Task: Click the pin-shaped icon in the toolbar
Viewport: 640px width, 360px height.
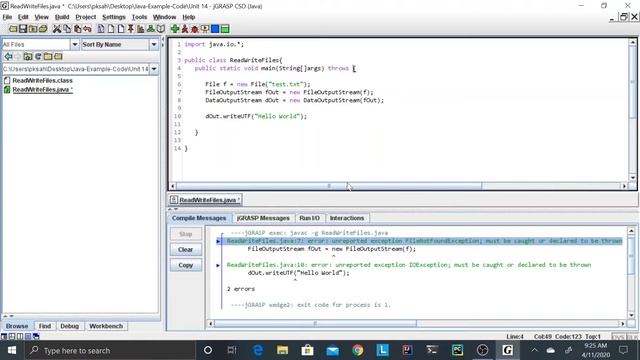Action: pyautogui.click(x=131, y=29)
